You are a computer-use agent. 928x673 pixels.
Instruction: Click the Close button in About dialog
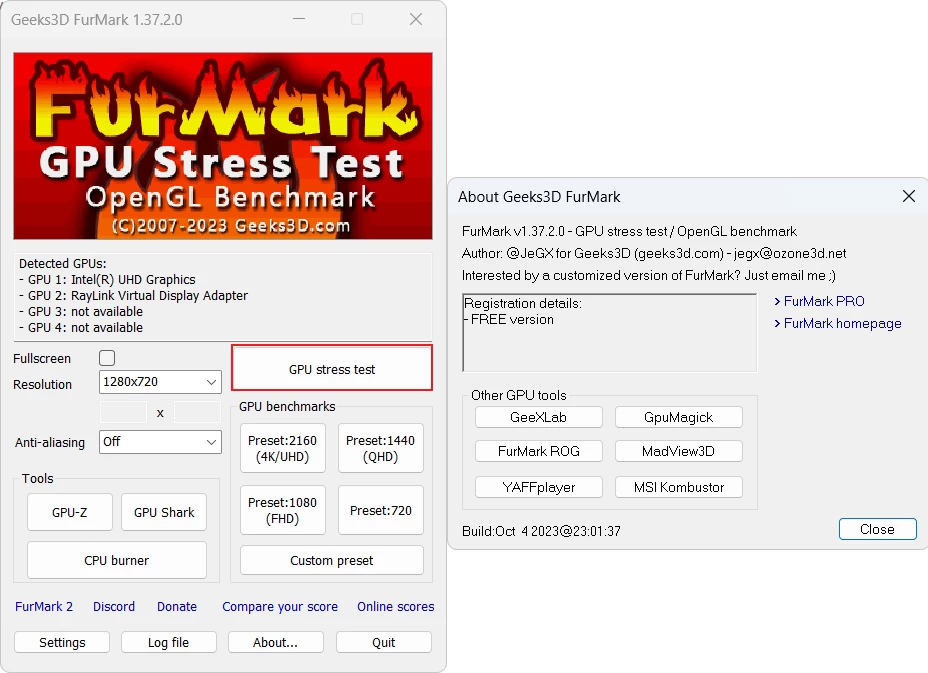coord(877,529)
